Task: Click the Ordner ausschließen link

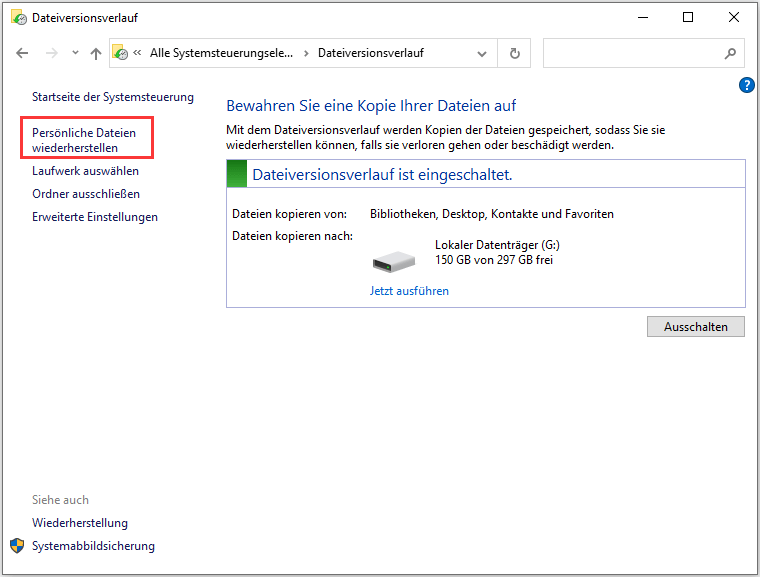Action: pos(86,194)
